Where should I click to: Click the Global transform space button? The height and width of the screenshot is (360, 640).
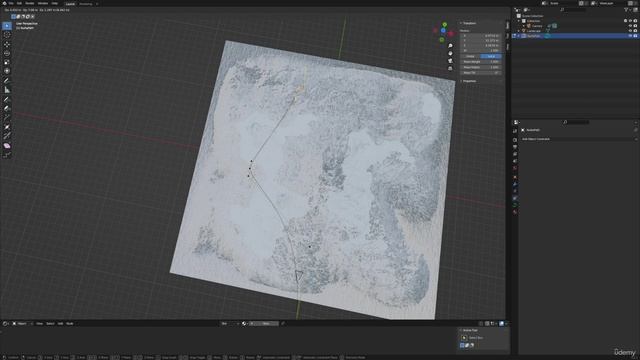coord(470,56)
